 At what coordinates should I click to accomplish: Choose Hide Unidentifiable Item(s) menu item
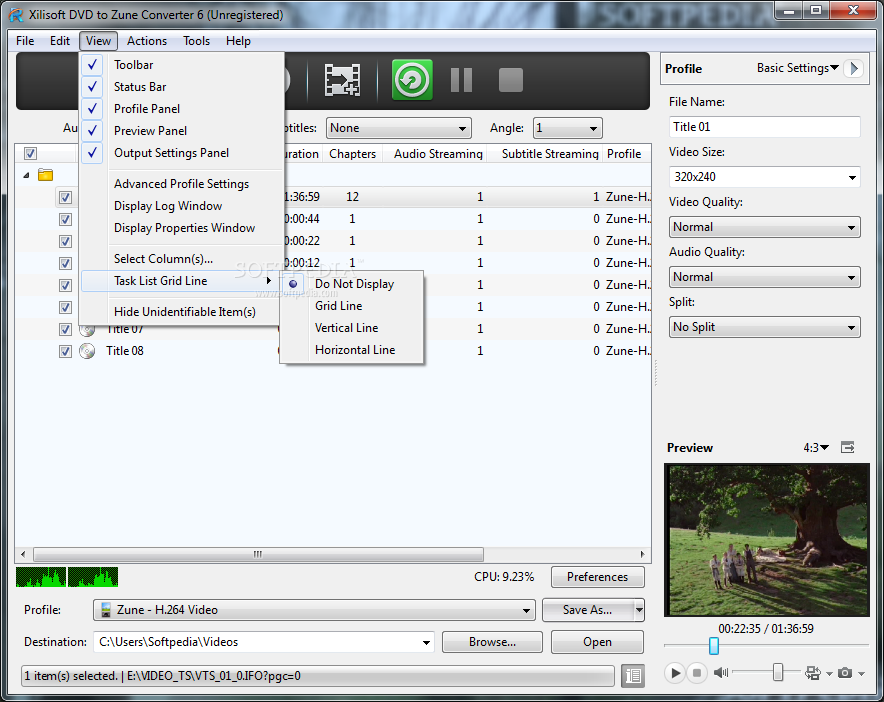(184, 312)
